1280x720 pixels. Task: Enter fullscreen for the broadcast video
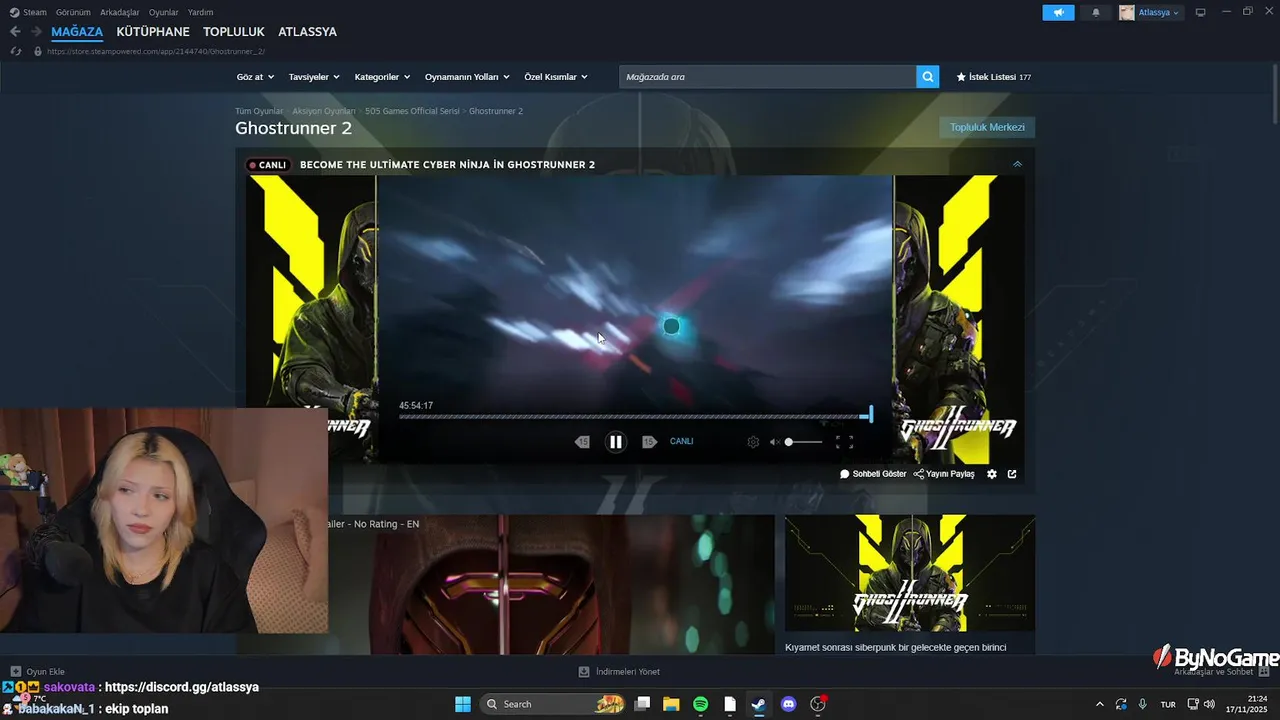pyautogui.click(x=844, y=442)
